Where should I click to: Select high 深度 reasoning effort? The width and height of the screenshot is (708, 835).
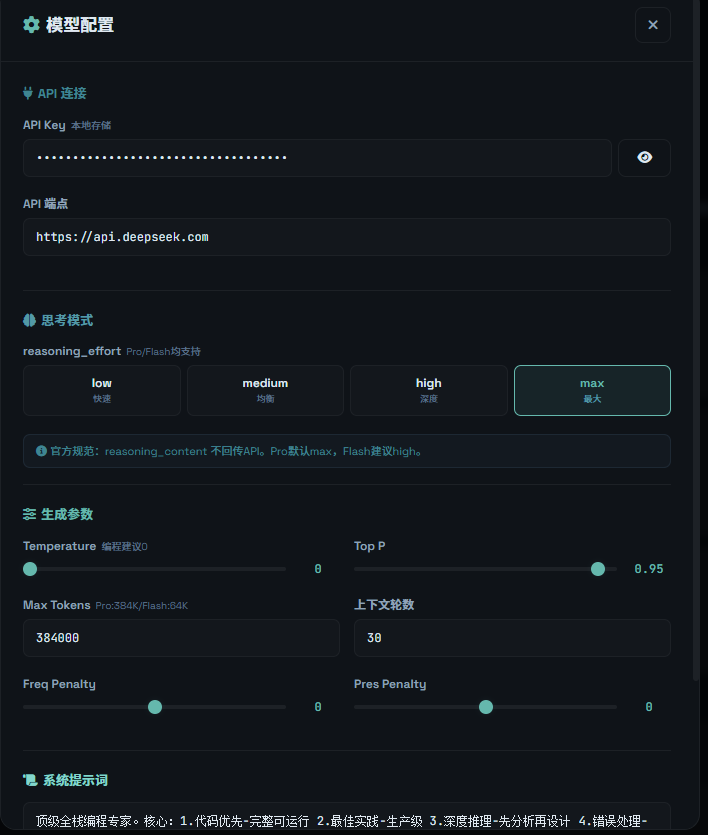click(429, 390)
